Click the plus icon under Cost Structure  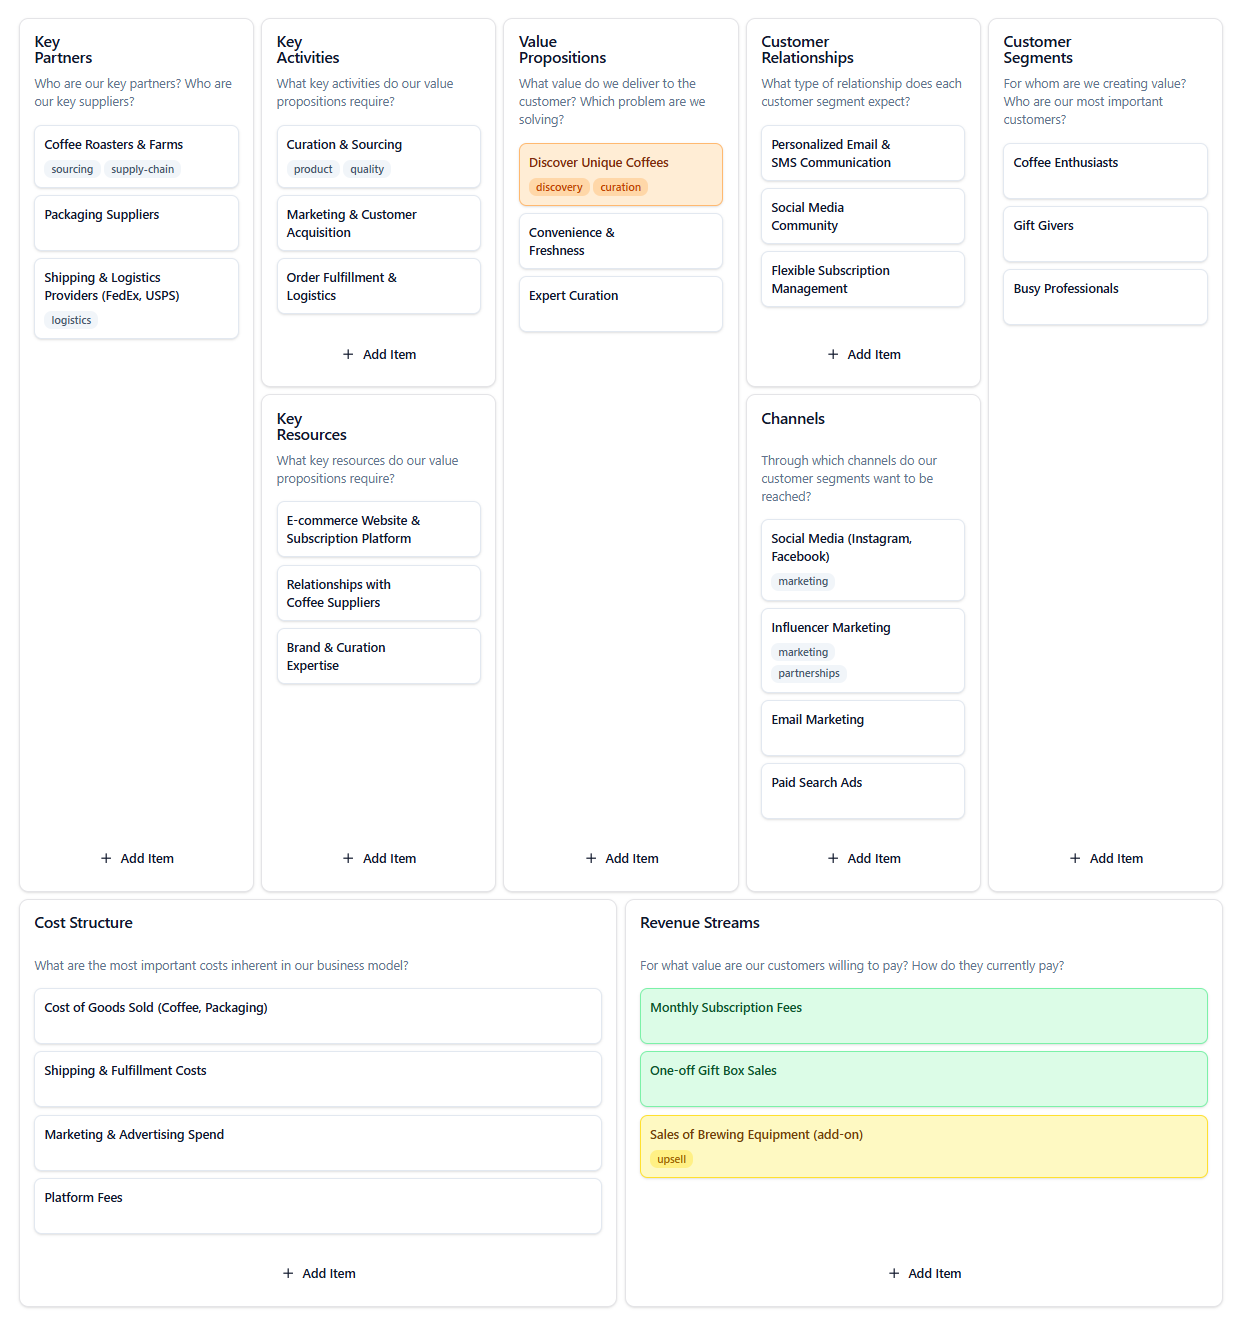point(288,1273)
